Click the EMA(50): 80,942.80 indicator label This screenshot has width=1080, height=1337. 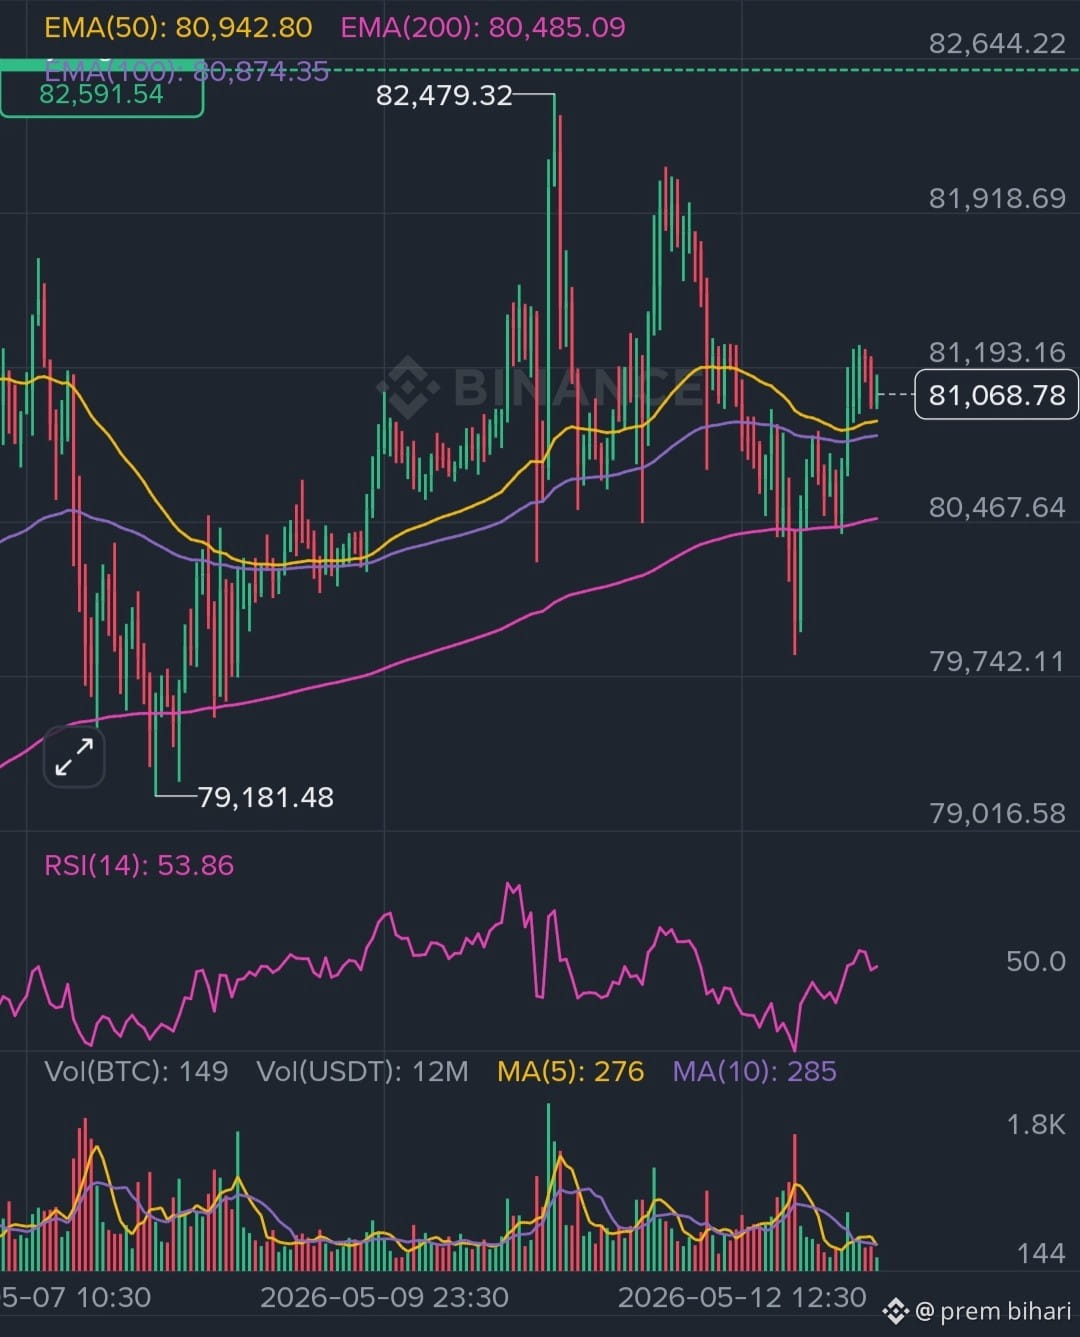click(x=179, y=27)
